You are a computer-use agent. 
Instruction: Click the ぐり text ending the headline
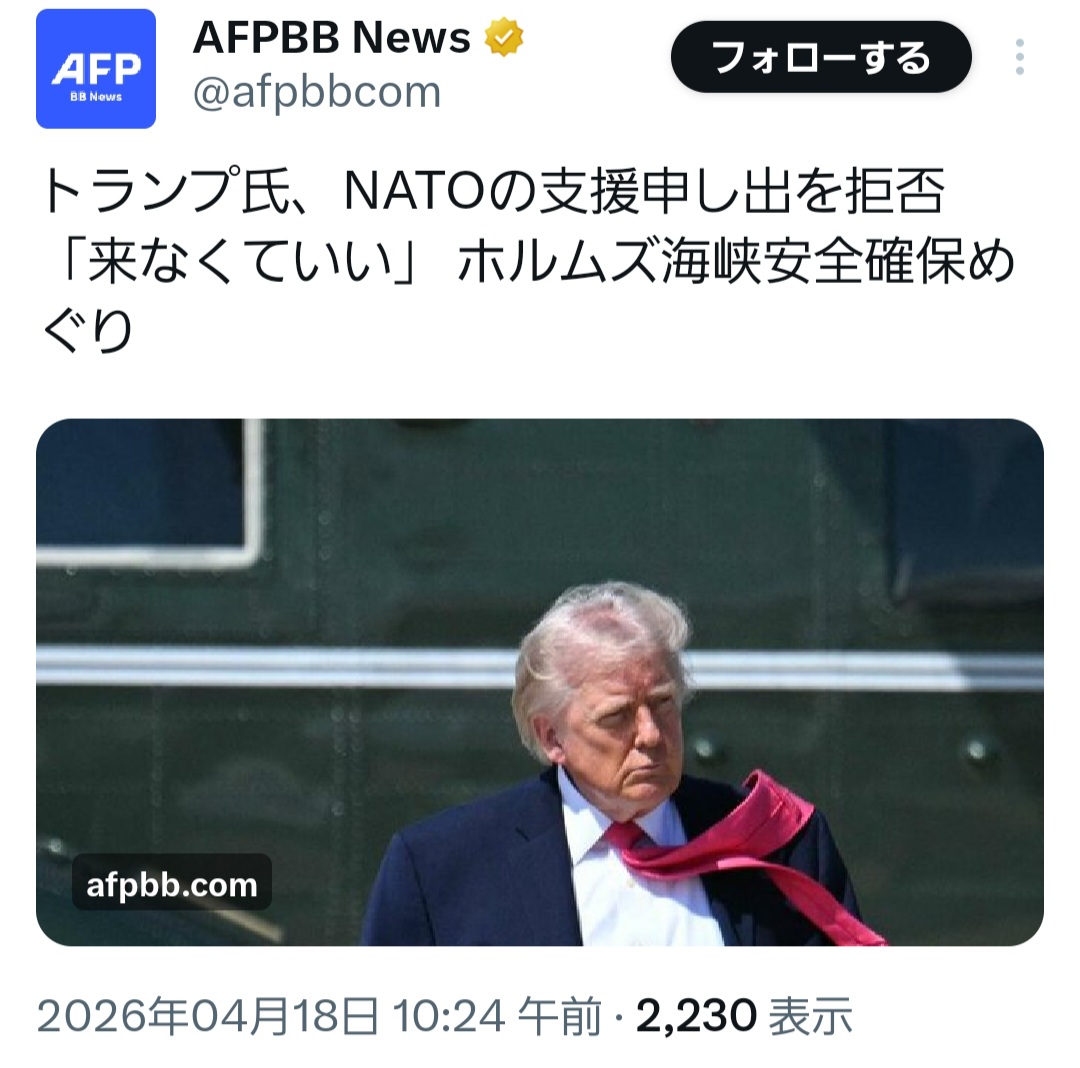[87, 331]
